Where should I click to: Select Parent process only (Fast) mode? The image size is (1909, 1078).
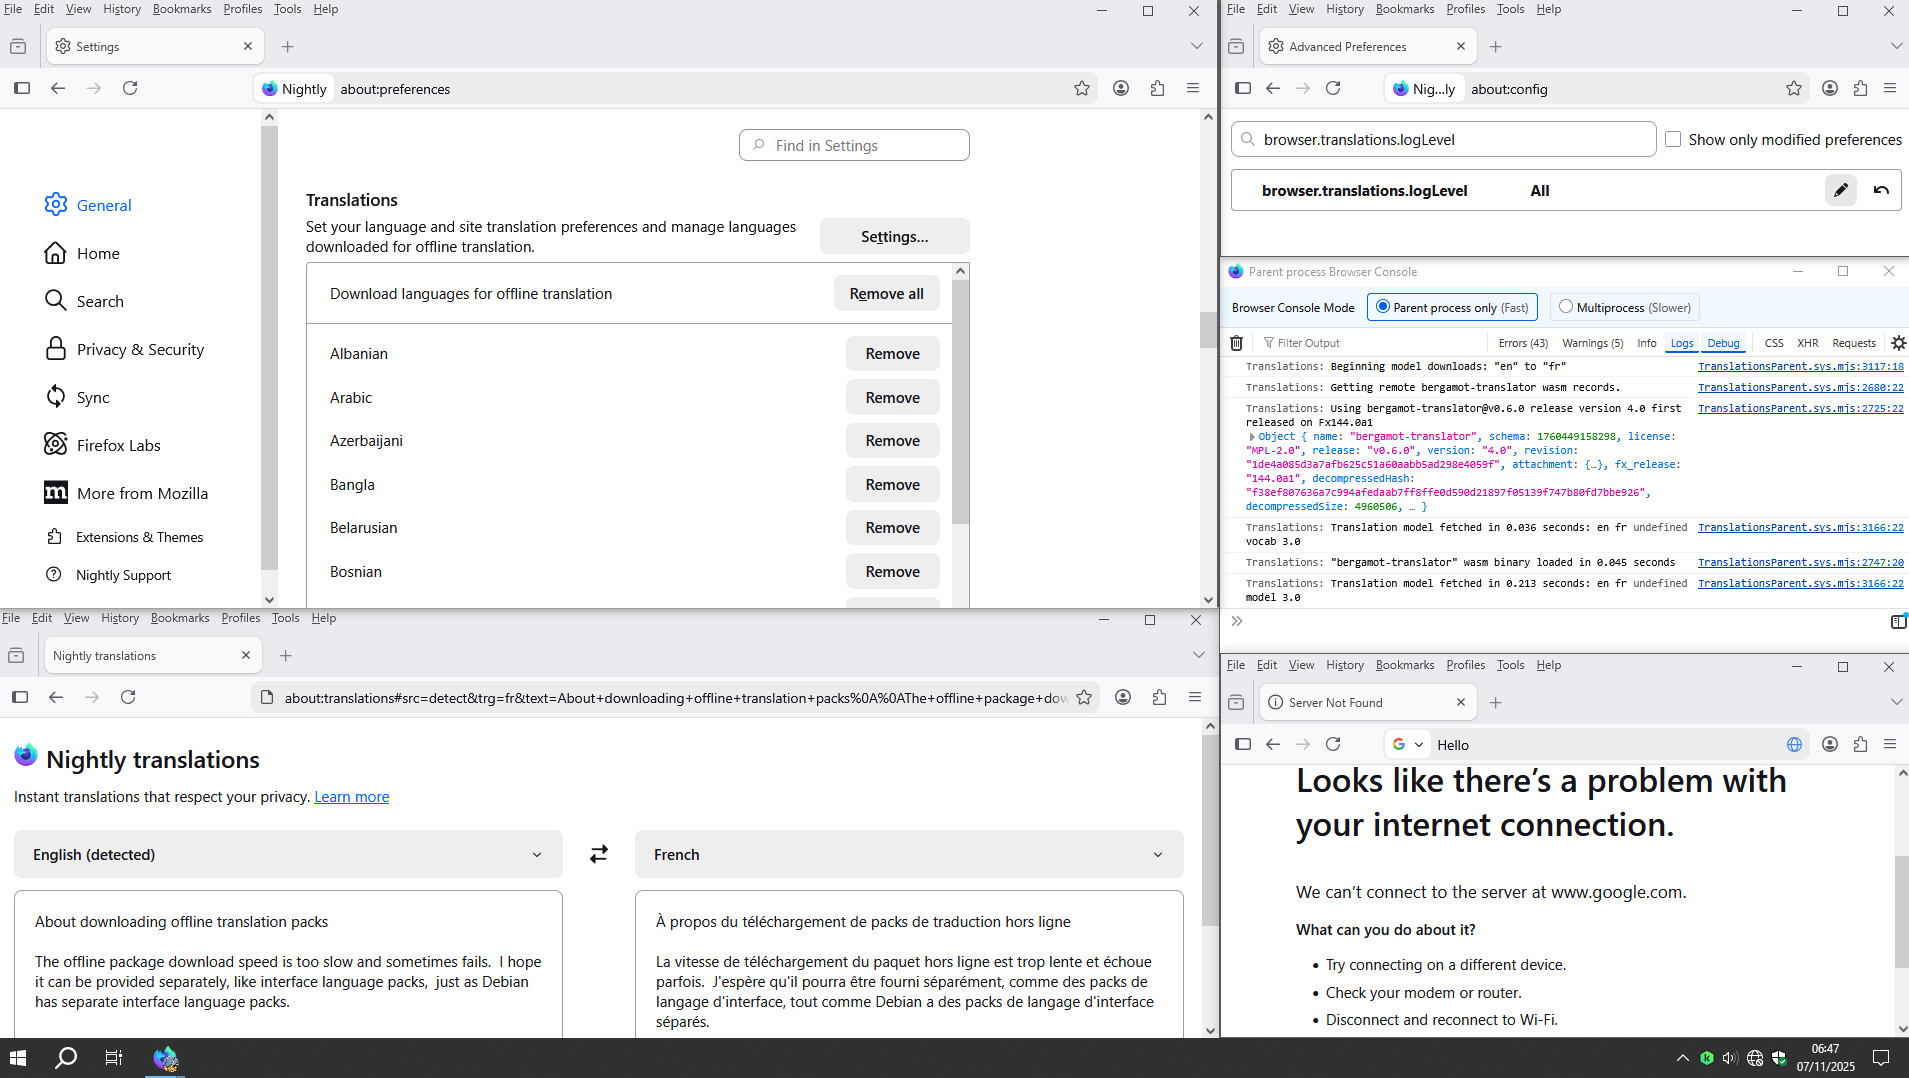pos(1383,307)
